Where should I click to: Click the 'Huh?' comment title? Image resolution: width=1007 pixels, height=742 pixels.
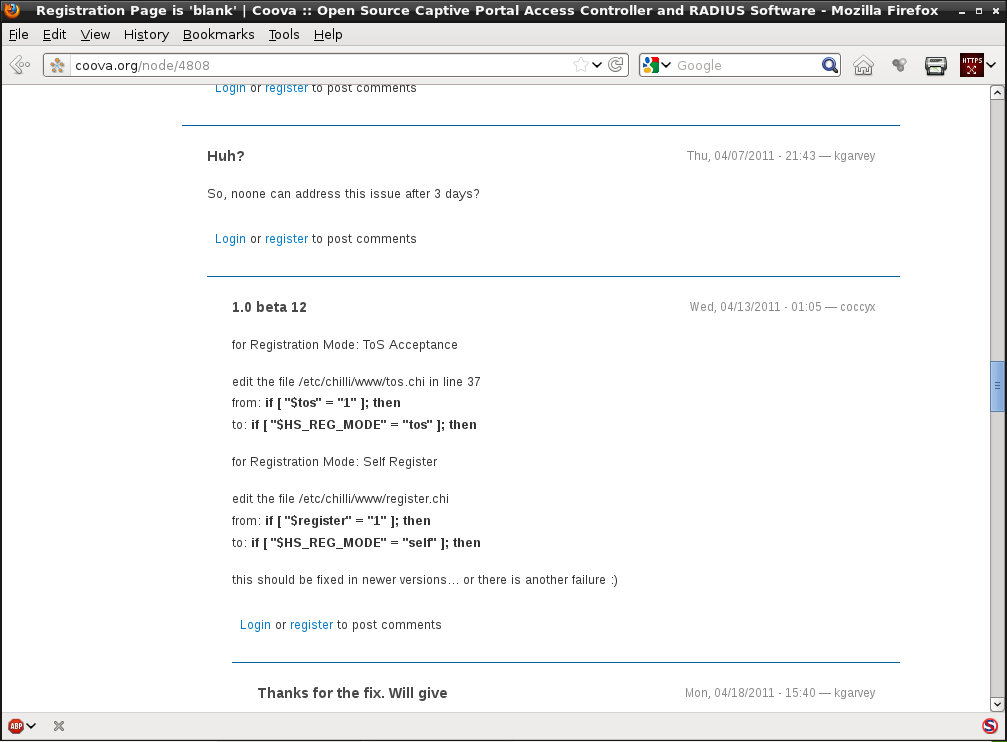(x=225, y=156)
